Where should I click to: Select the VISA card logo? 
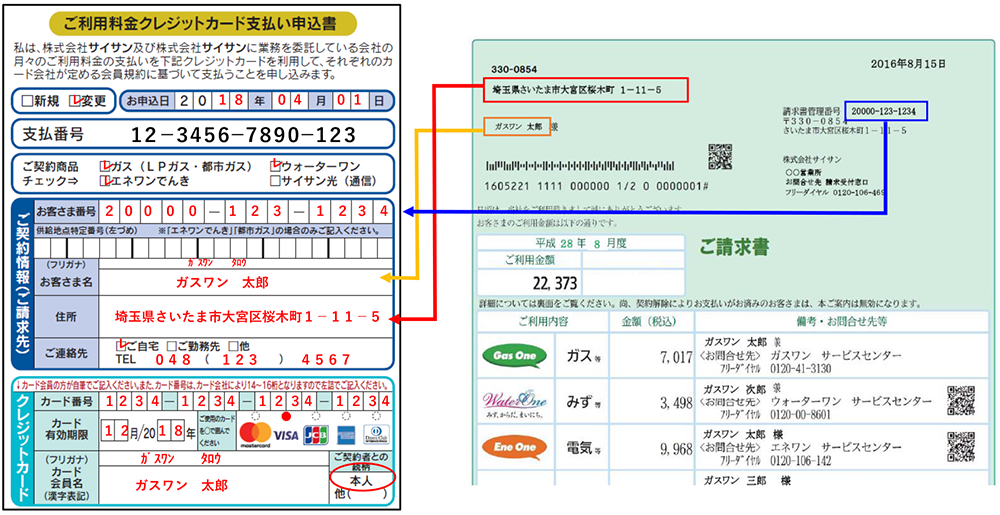coord(286,435)
